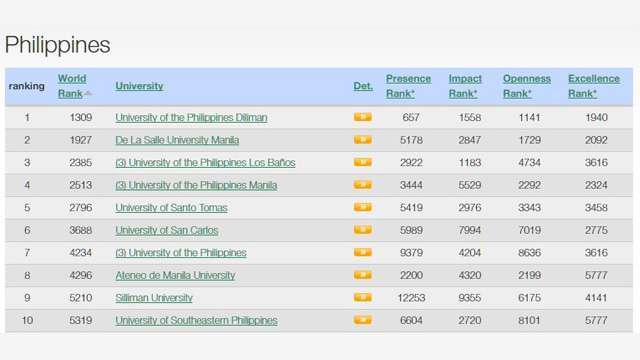Select impact rank value 7994
The width and height of the screenshot is (640, 360).
[470, 230]
